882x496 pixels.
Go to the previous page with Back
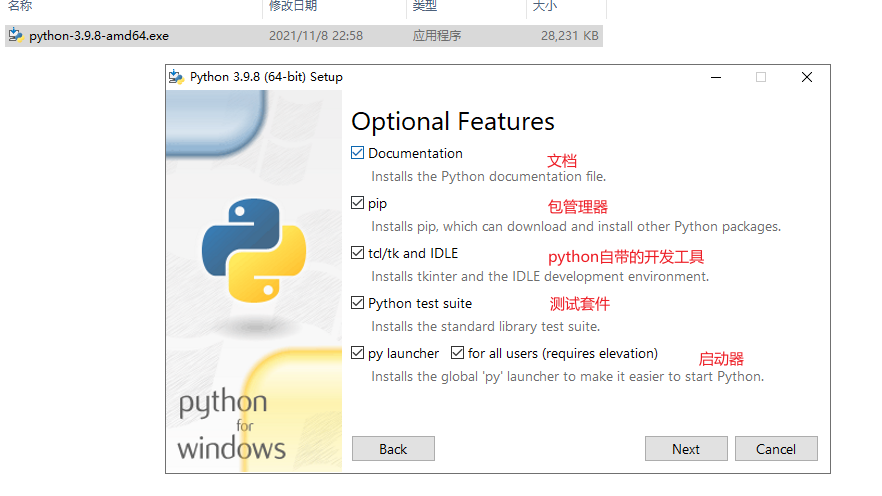tap(393, 449)
